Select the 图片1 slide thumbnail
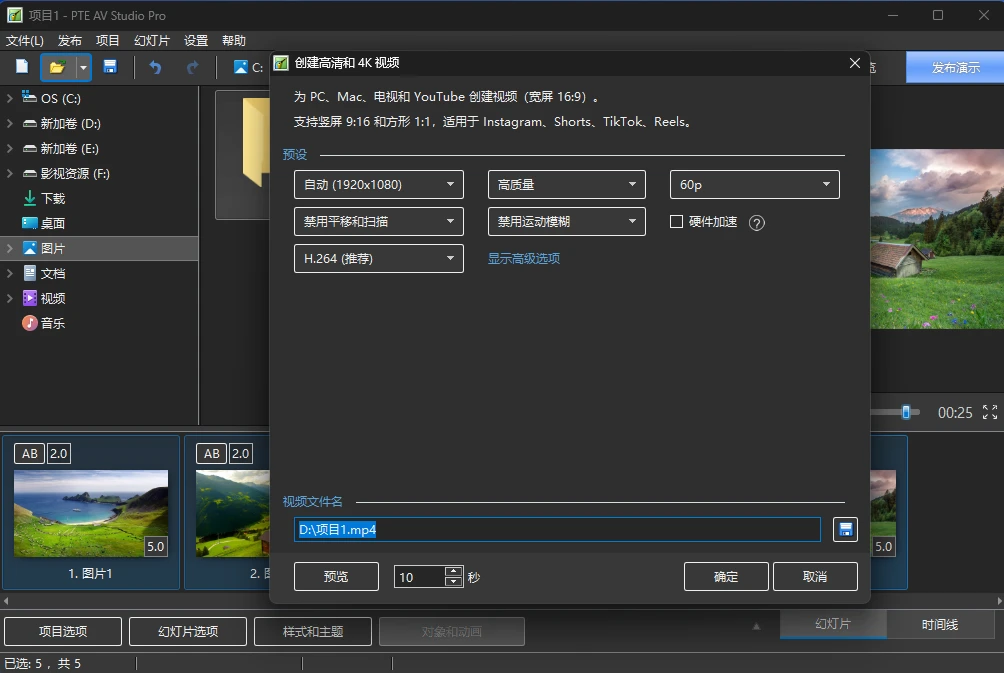This screenshot has height=673, width=1004. (91, 514)
